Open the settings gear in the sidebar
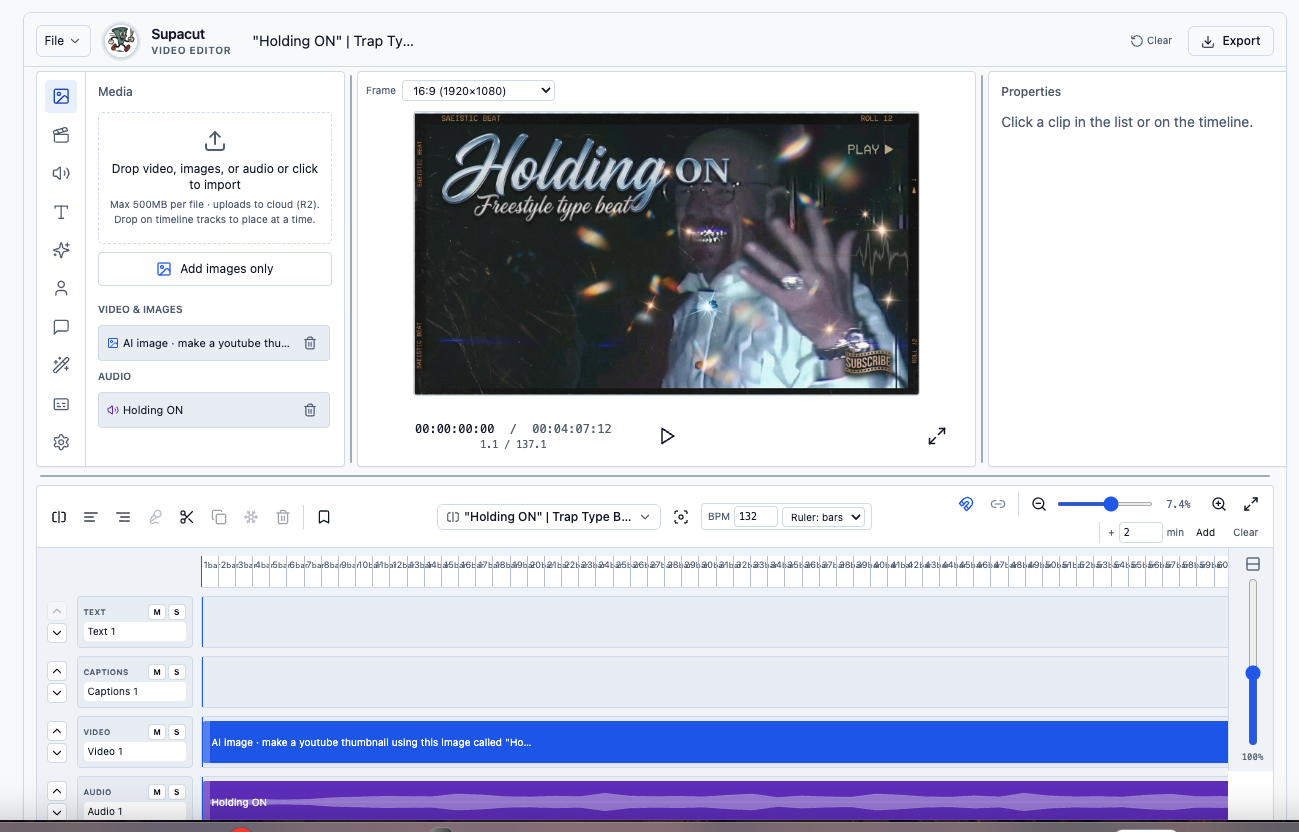 [60, 441]
